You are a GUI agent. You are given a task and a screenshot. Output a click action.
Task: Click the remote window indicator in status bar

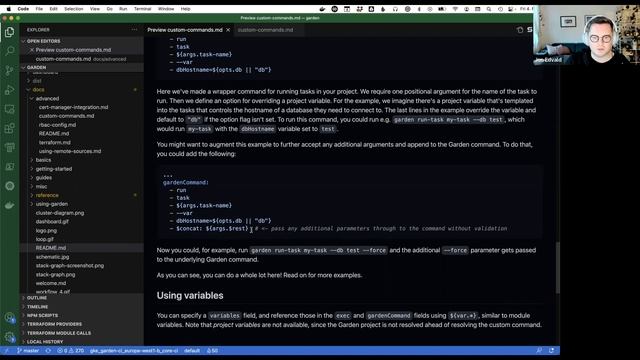(7, 351)
